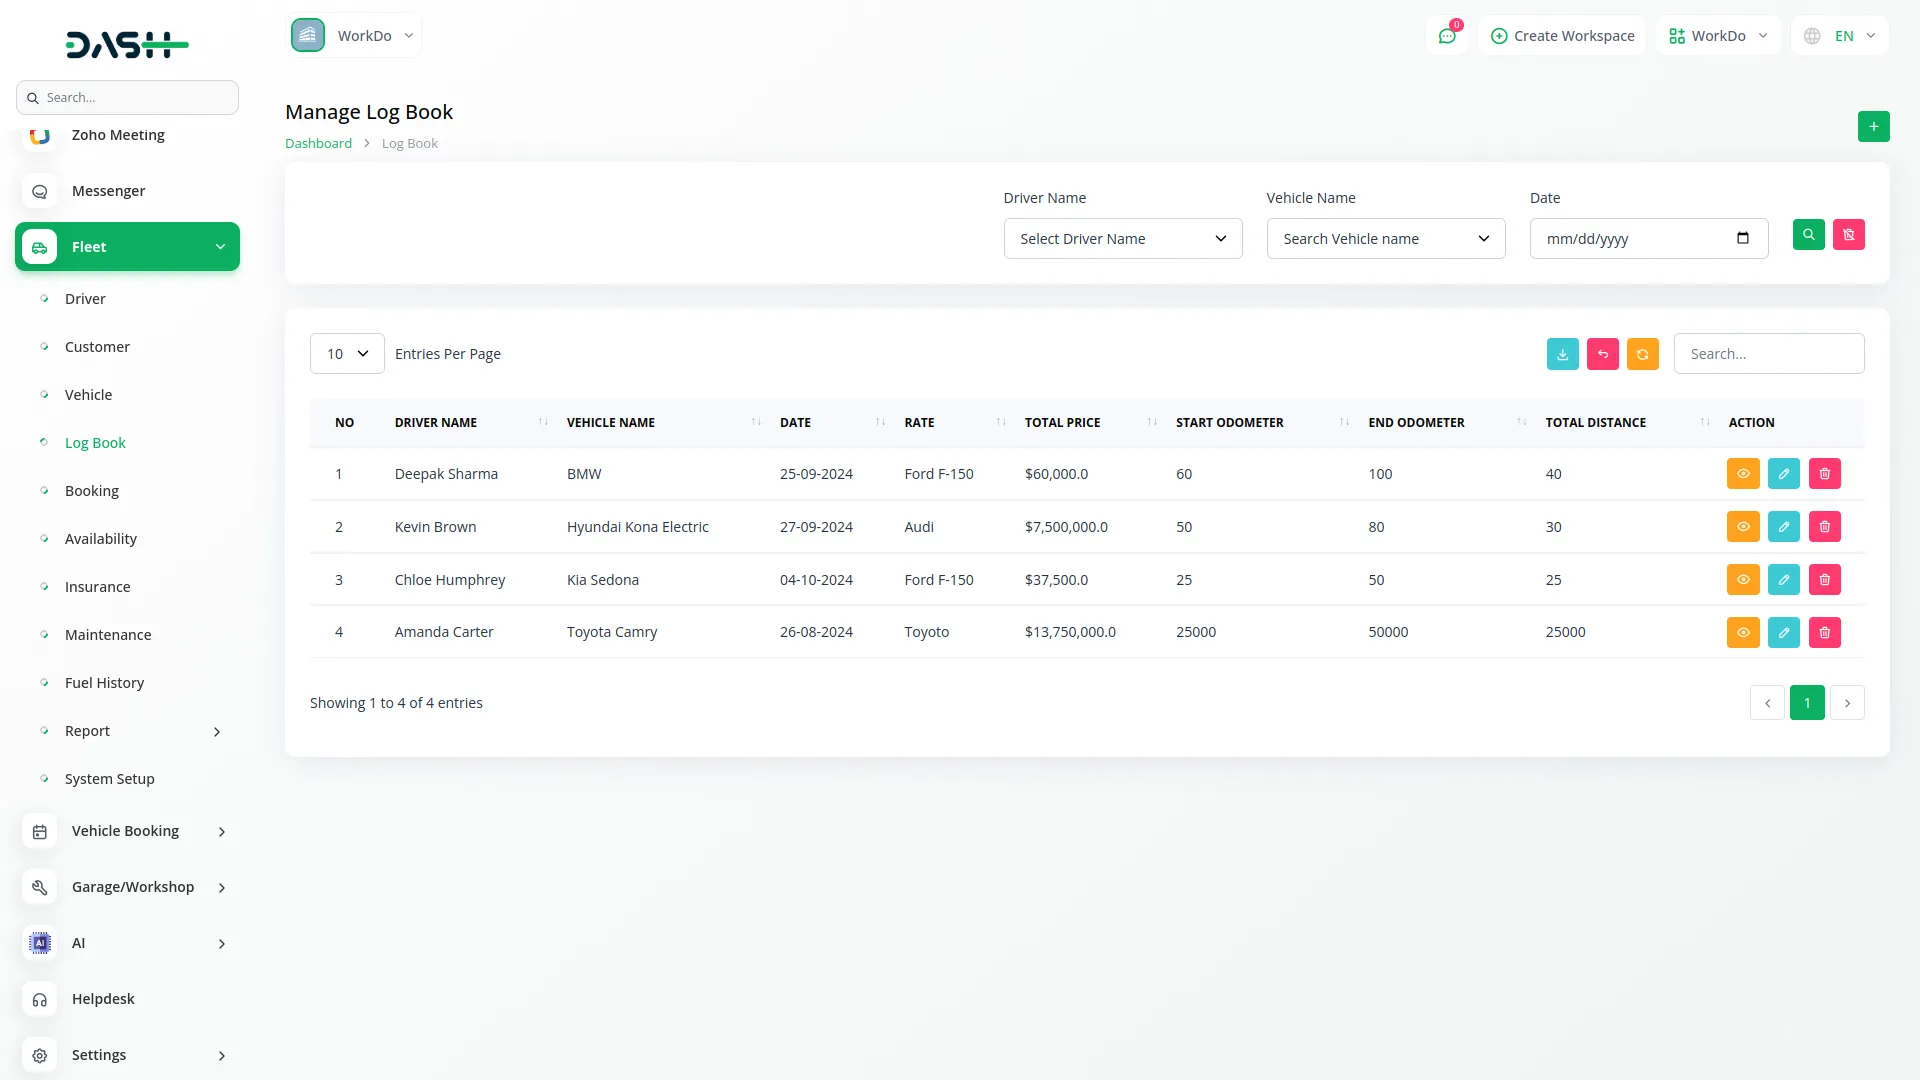This screenshot has height=1080, width=1920.
Task: Click the green search filter icon button
Action: tap(1808, 235)
